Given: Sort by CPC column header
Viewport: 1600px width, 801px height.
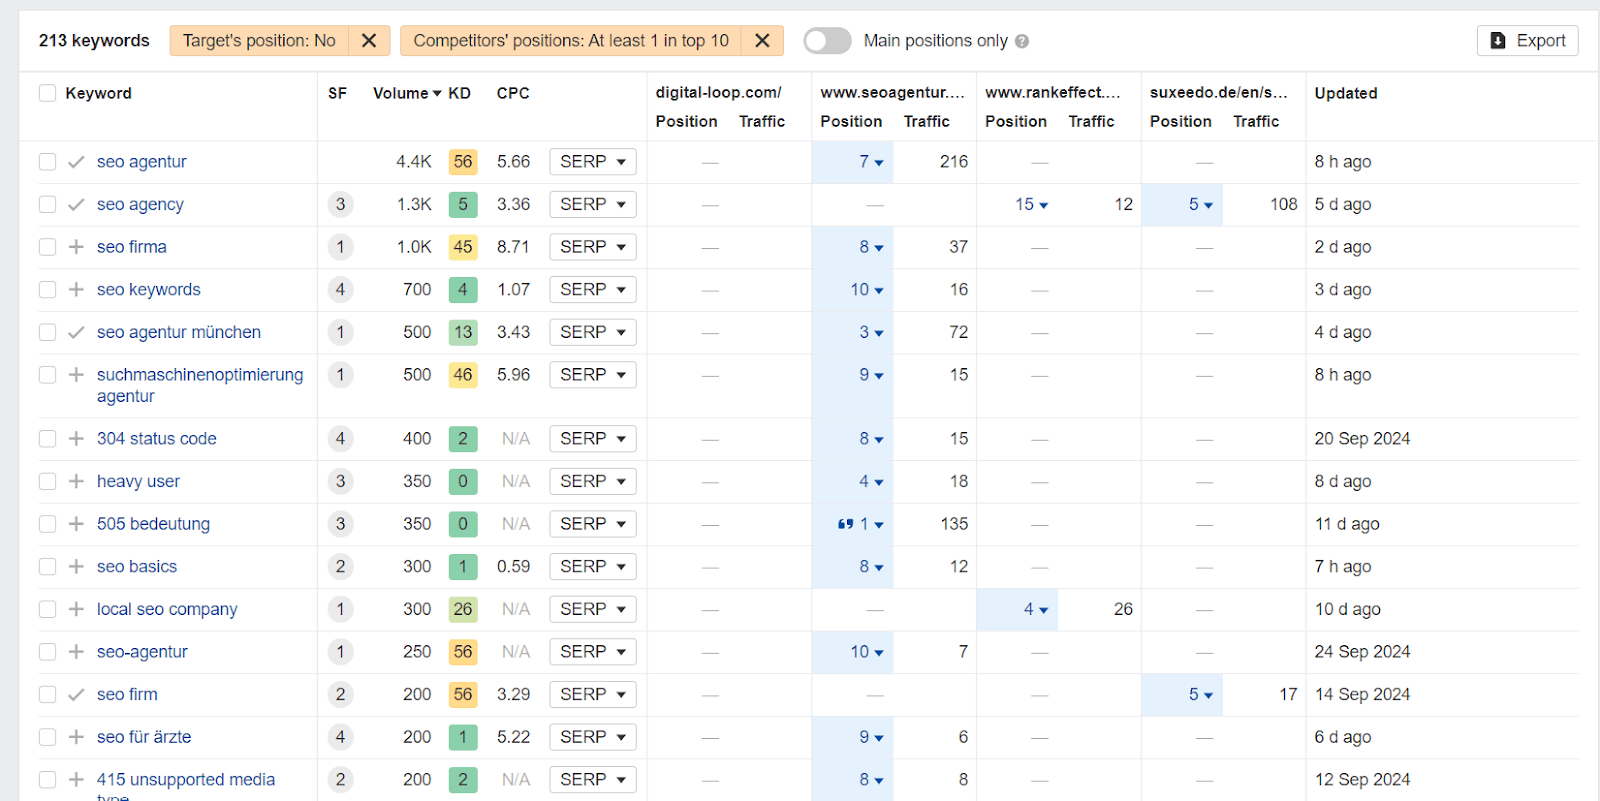Looking at the screenshot, I should coord(513,93).
